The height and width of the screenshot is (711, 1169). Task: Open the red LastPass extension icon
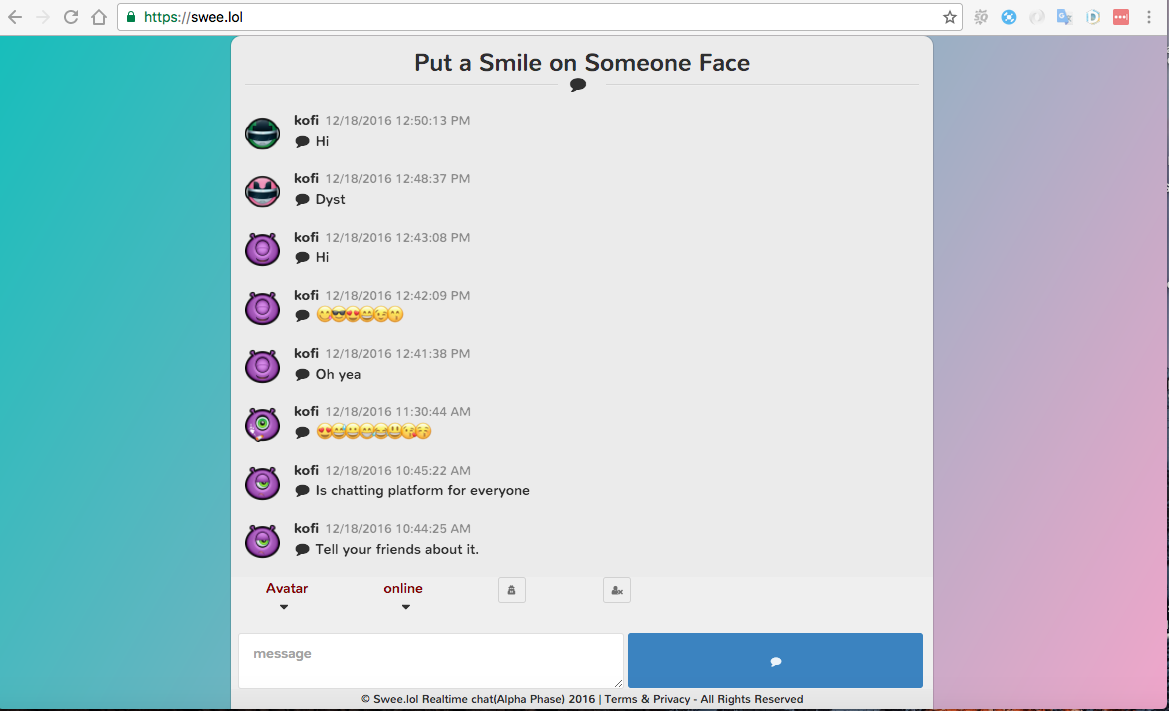coord(1121,17)
